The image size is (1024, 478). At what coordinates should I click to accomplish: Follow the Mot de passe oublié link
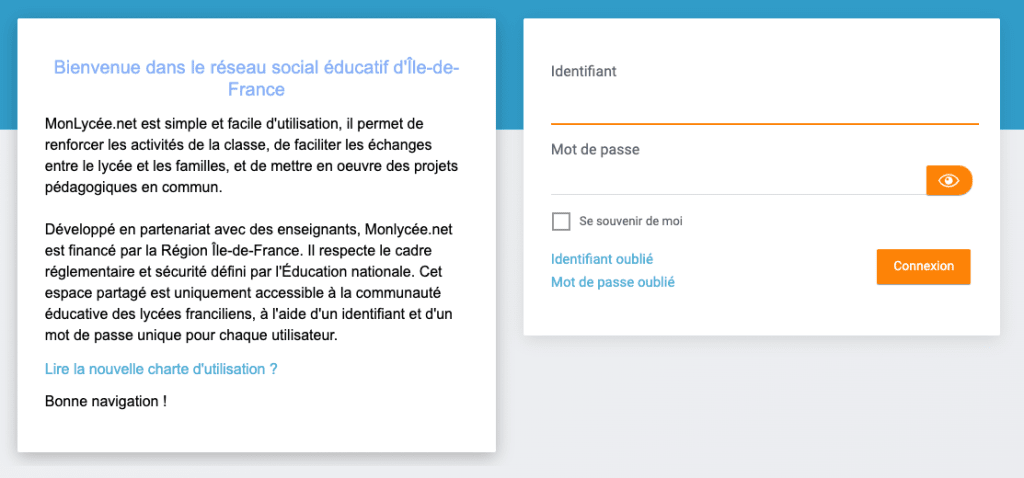tap(613, 283)
